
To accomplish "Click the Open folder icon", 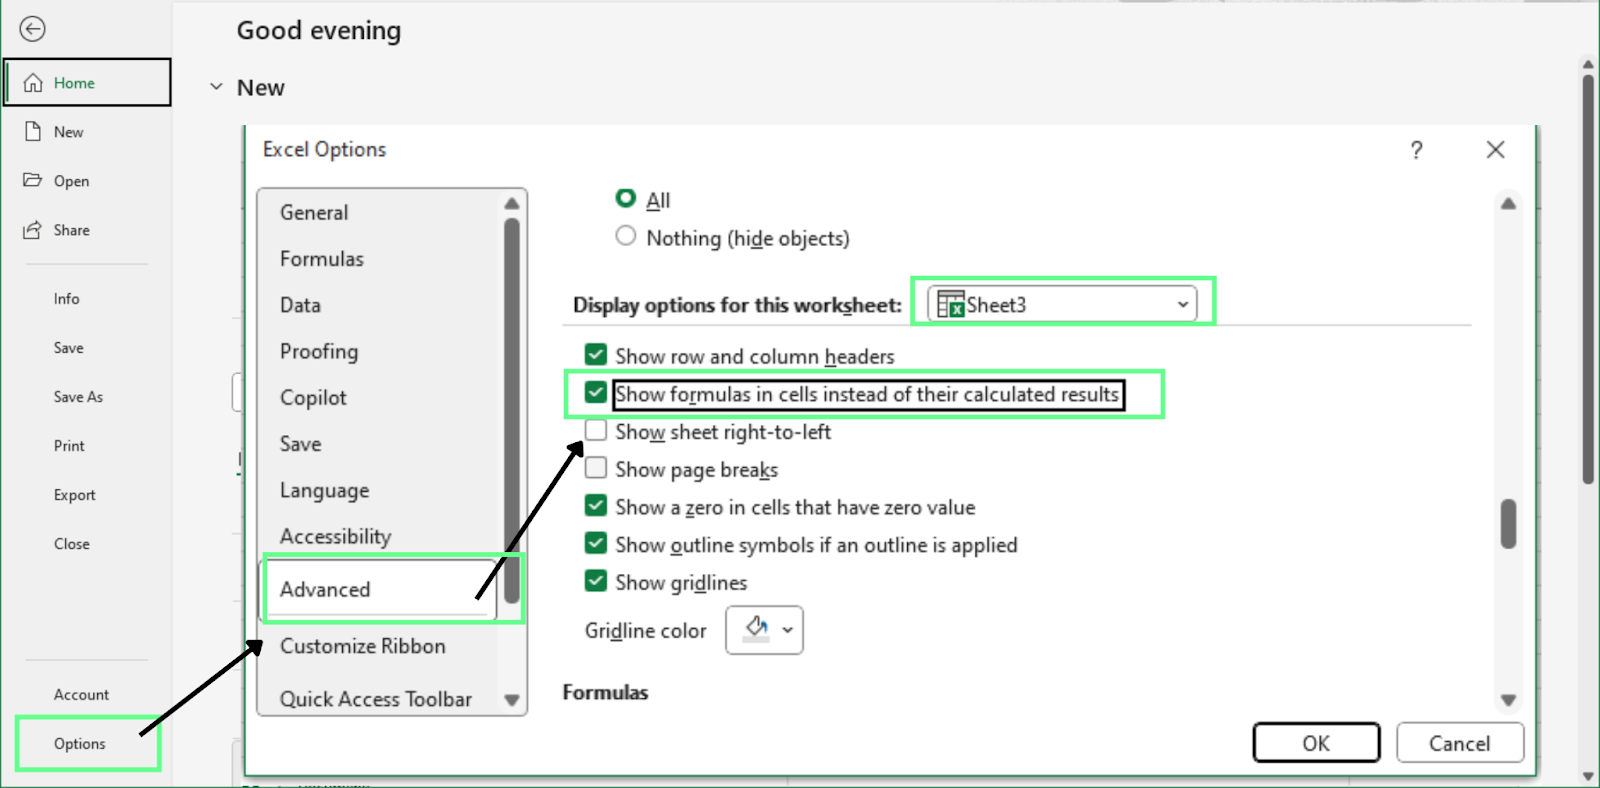I will click(33, 180).
